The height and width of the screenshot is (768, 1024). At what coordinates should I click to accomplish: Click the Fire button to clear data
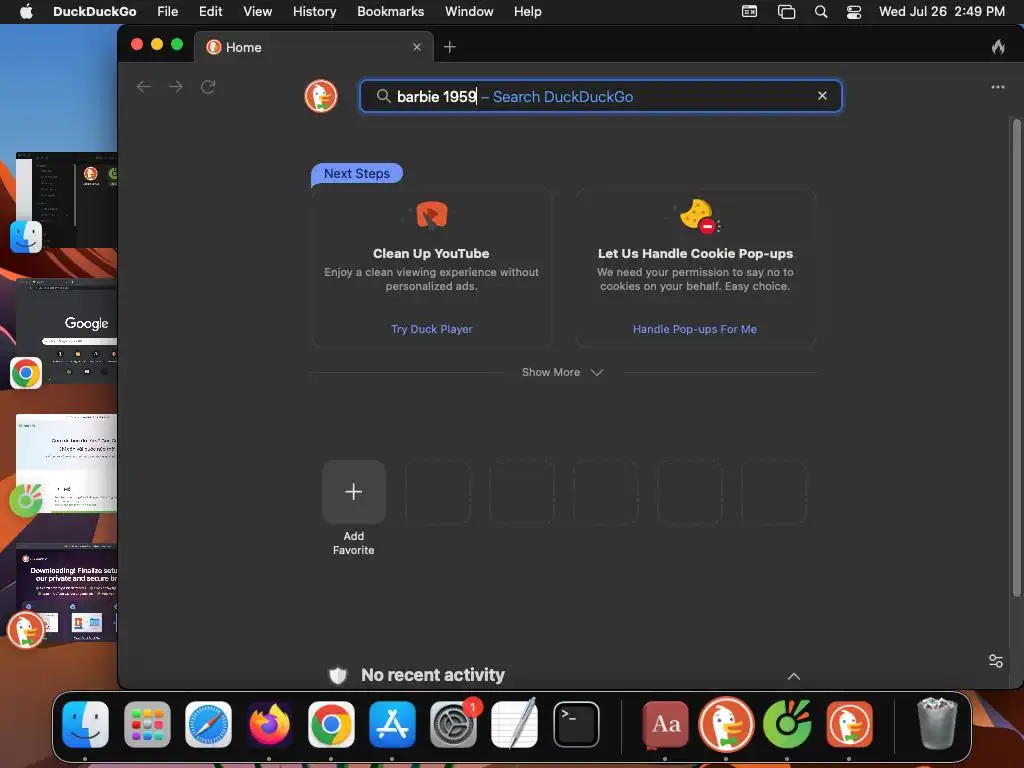998,47
